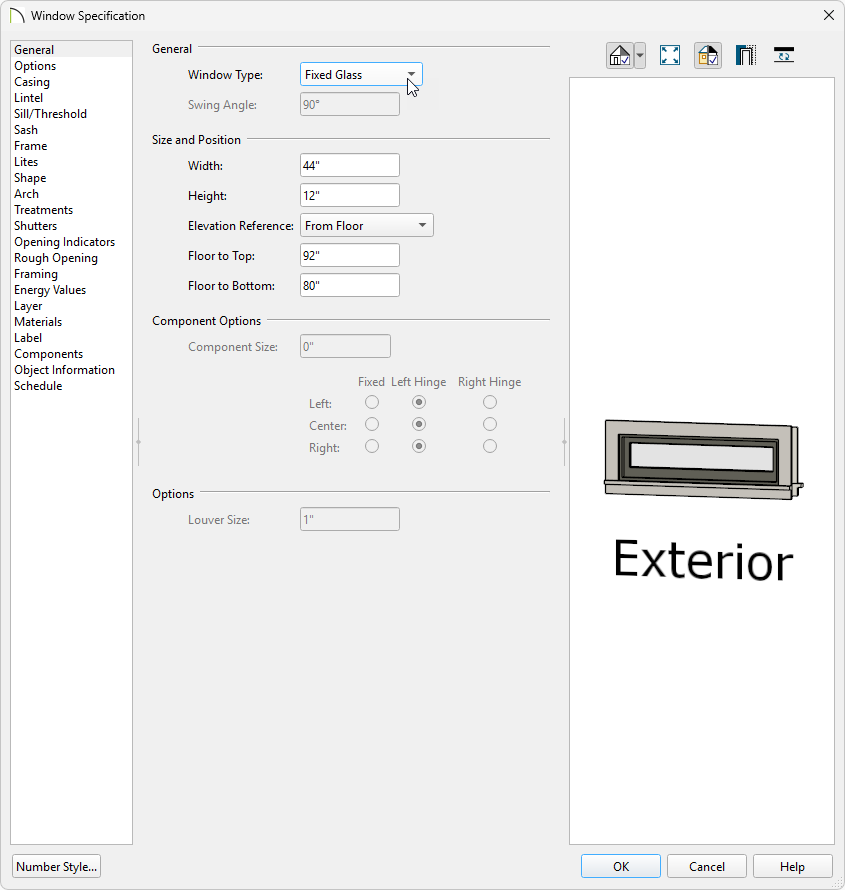This screenshot has height=890, width=845.
Task: Click the Floor to Bottom field
Action: pyautogui.click(x=350, y=286)
